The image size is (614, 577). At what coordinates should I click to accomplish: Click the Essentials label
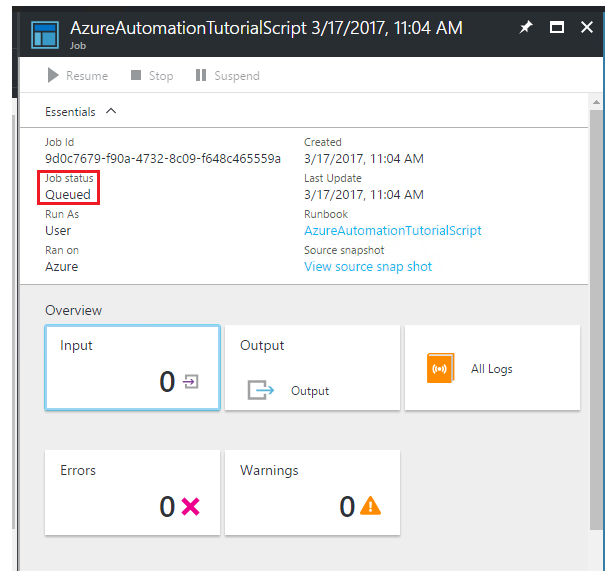click(70, 112)
